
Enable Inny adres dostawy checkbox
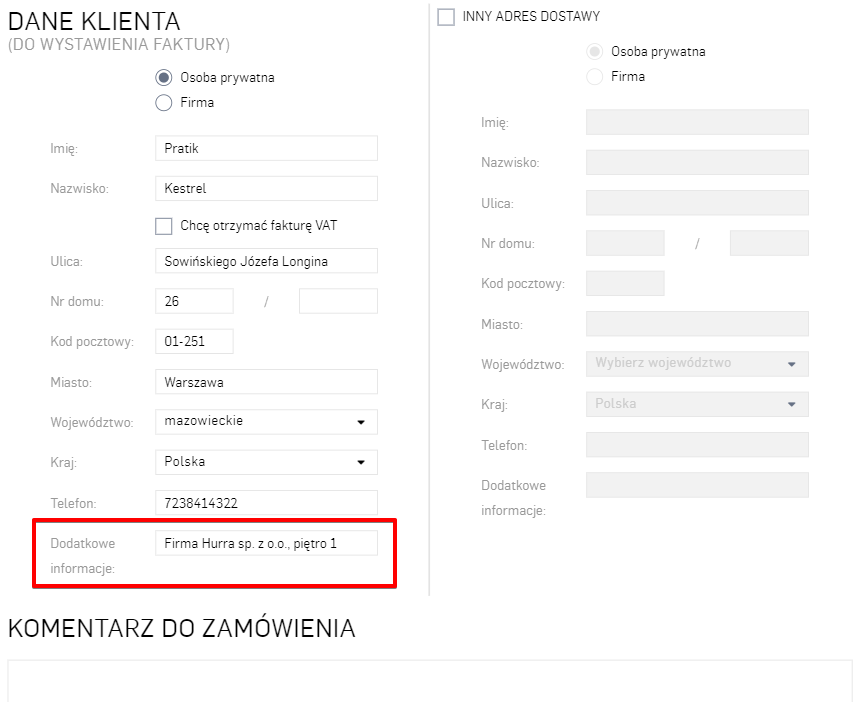tap(446, 17)
